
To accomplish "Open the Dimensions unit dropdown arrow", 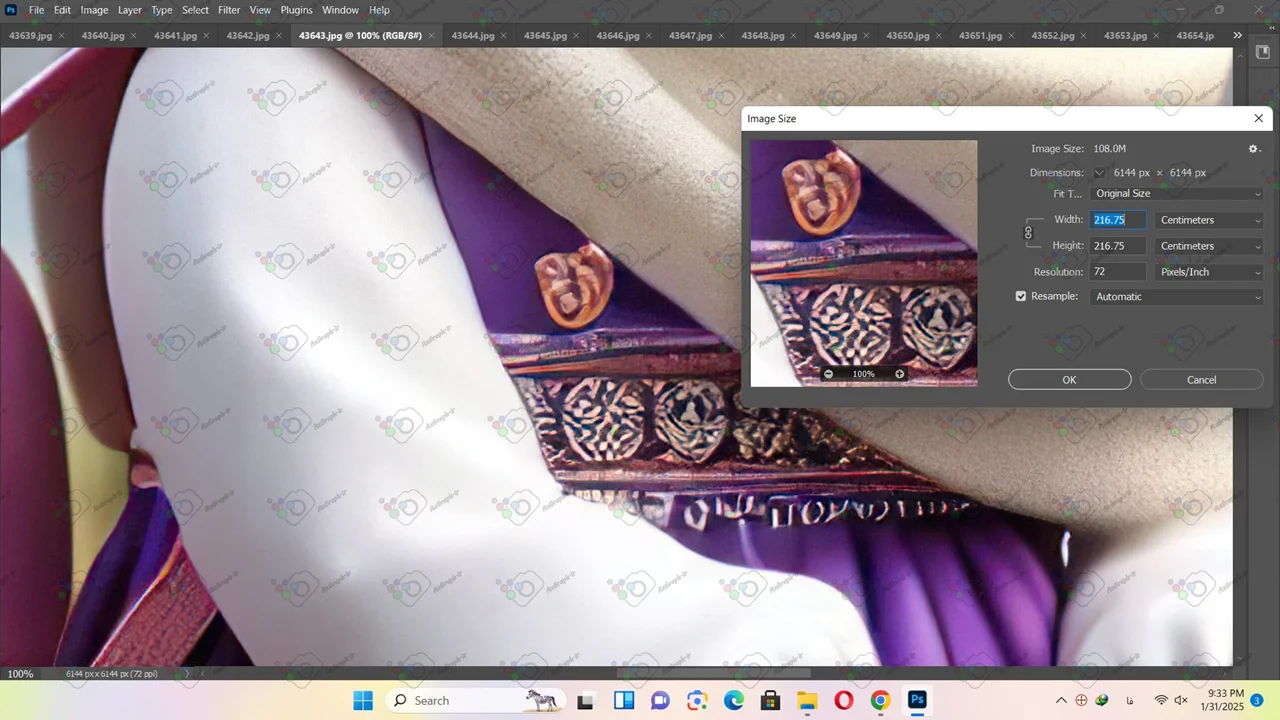I will coord(1099,173).
